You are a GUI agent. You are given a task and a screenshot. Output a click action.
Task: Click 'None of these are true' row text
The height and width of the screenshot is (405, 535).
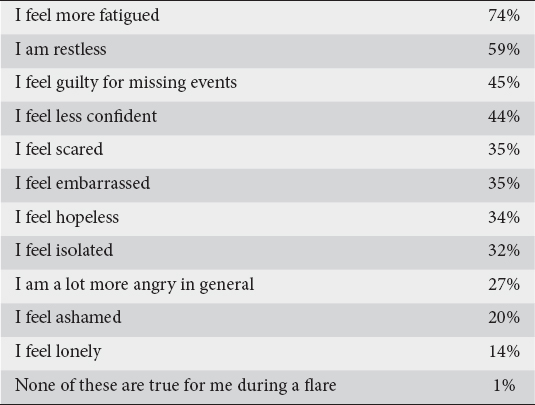175,386
